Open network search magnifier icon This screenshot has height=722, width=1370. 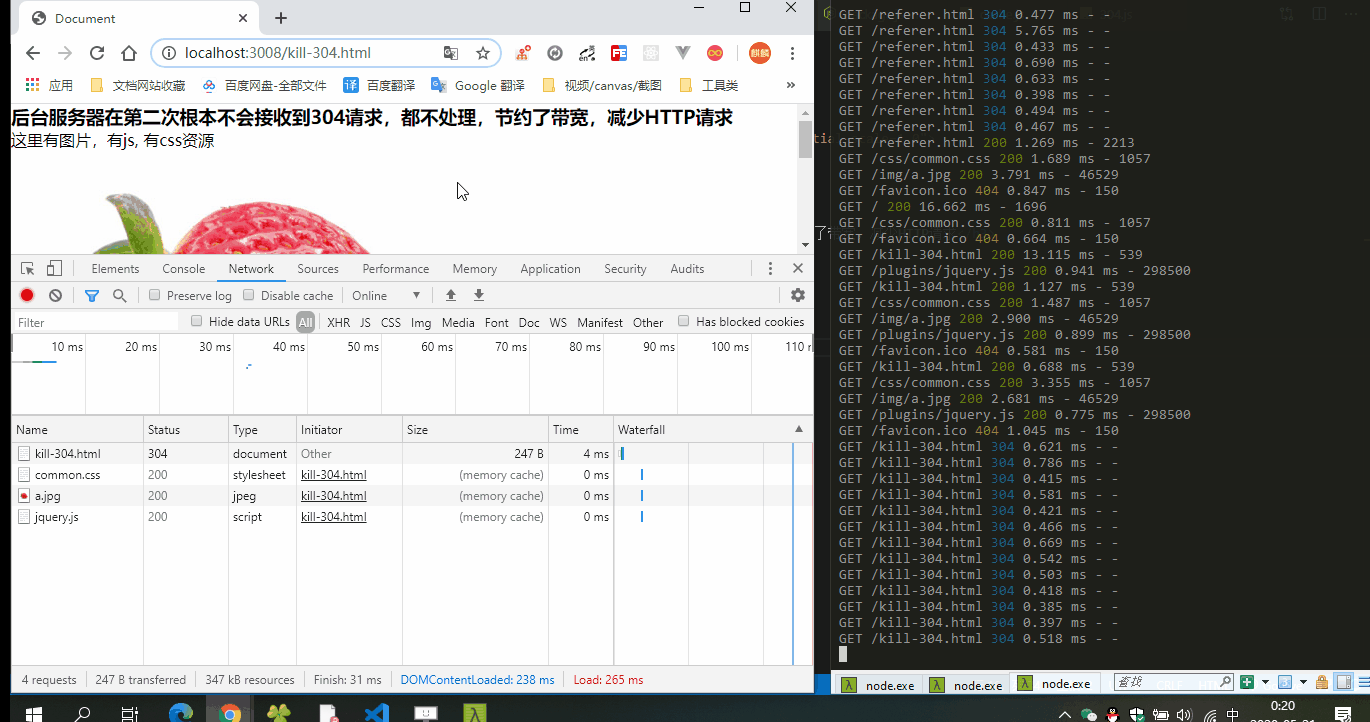[x=119, y=295]
